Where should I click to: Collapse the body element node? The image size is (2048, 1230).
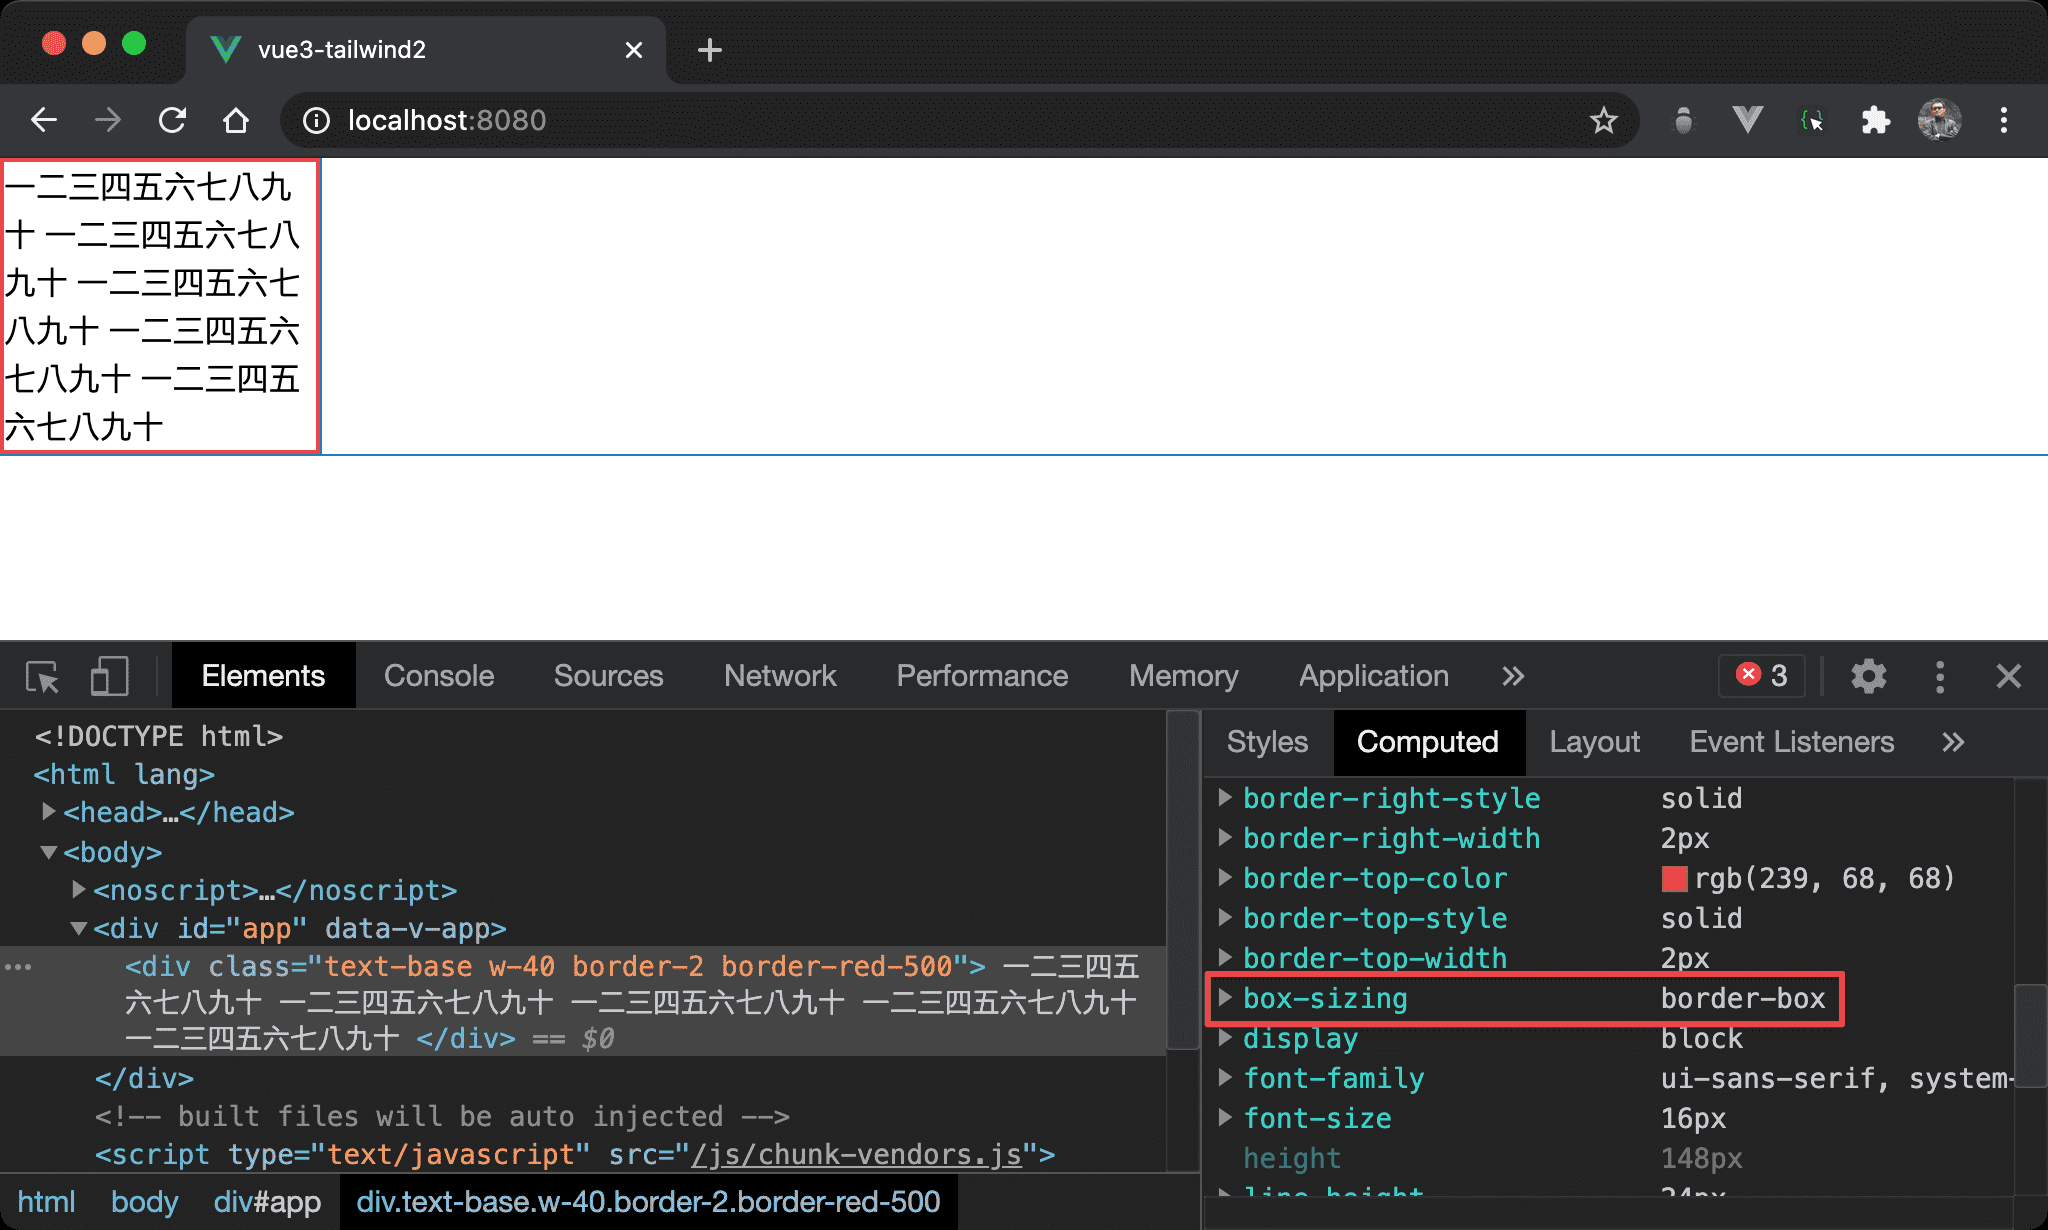pyautogui.click(x=48, y=852)
